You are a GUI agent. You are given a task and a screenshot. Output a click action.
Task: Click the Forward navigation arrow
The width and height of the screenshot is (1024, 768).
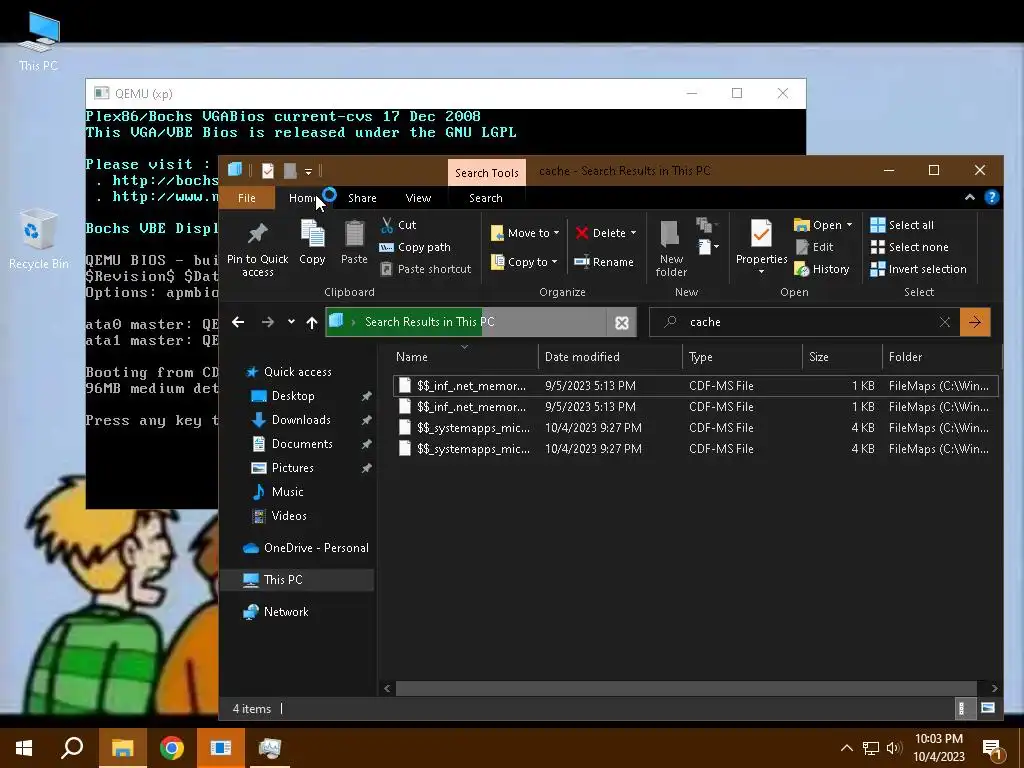(268, 322)
